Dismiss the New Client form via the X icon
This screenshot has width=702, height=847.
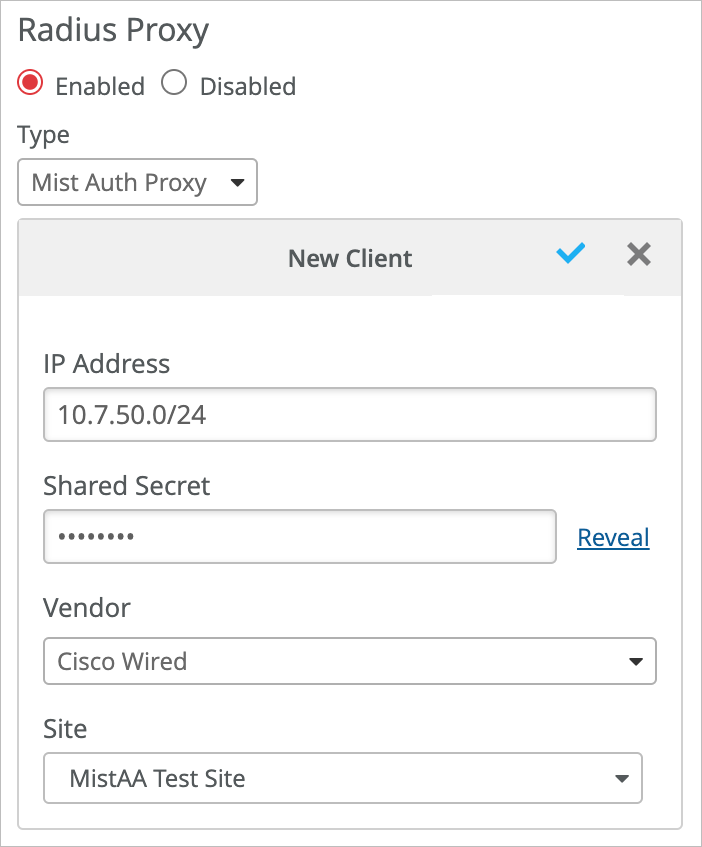point(638,255)
